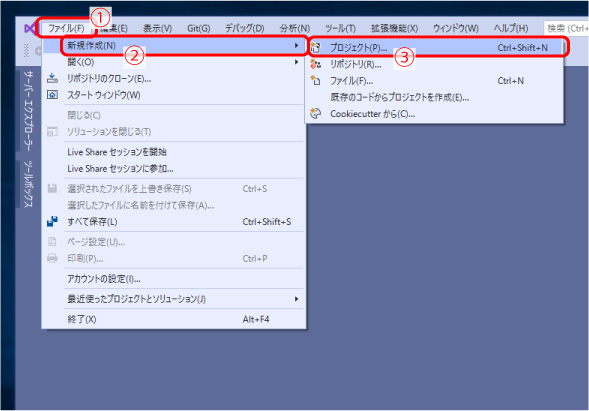Open the サーバー エクスプローラー side tab
Viewport: 589px width, 411px height.
point(28,111)
